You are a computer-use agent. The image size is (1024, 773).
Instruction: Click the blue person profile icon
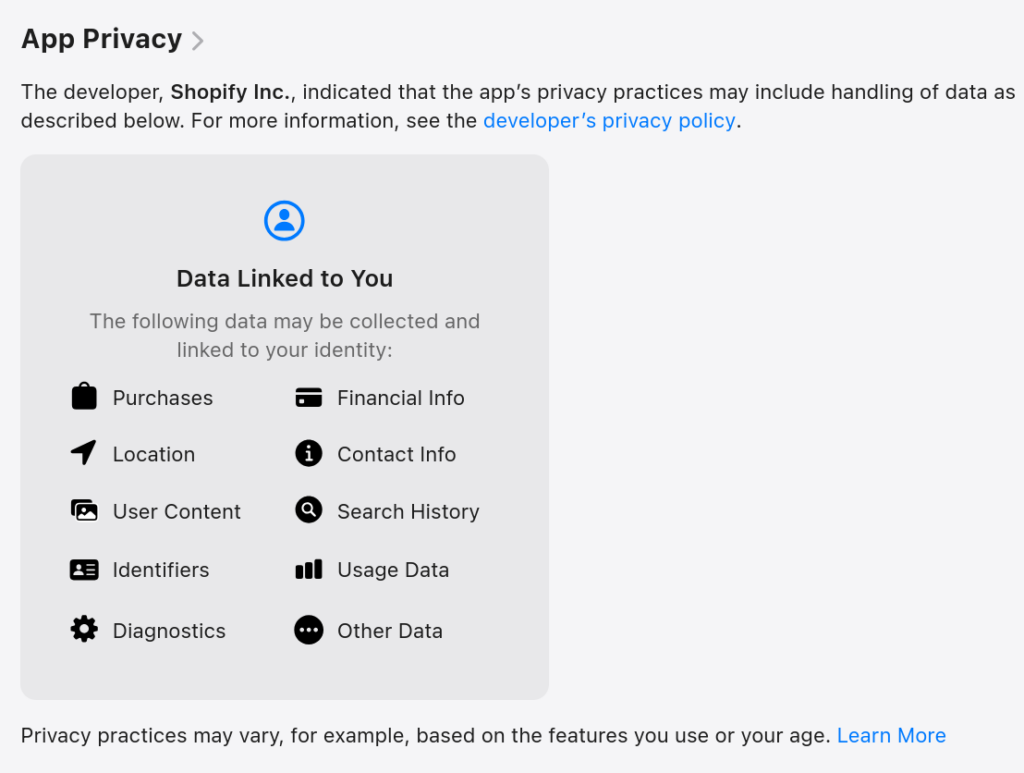click(284, 220)
